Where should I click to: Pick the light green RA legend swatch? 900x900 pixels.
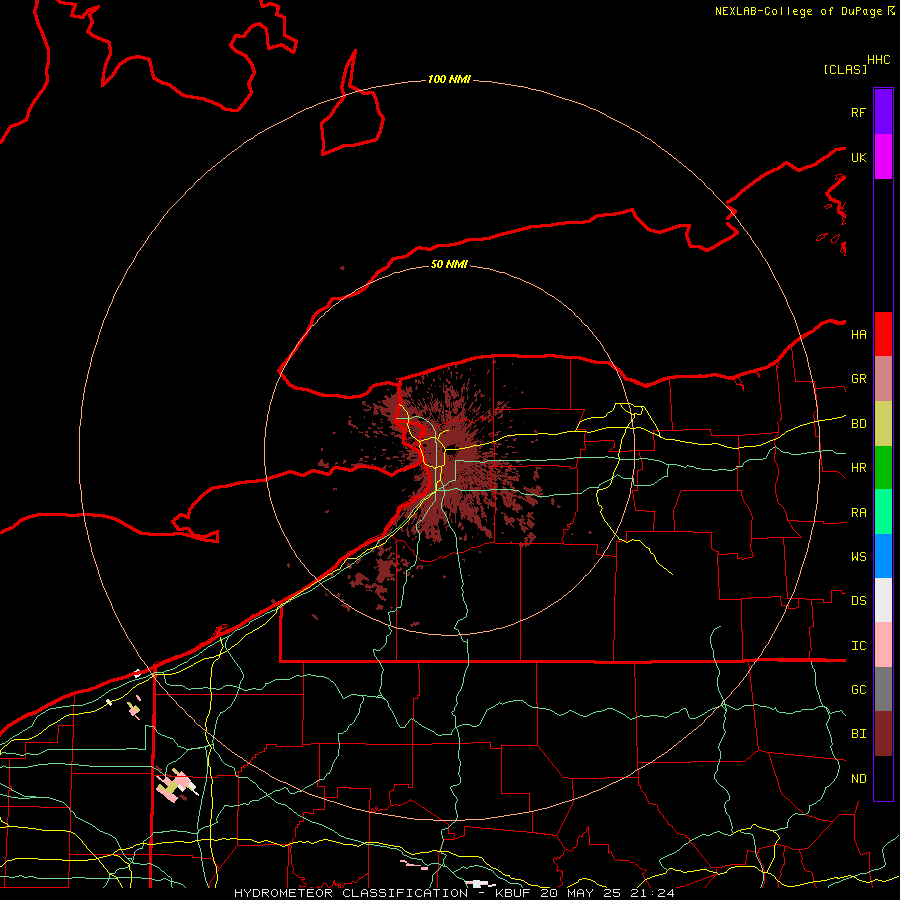[883, 512]
